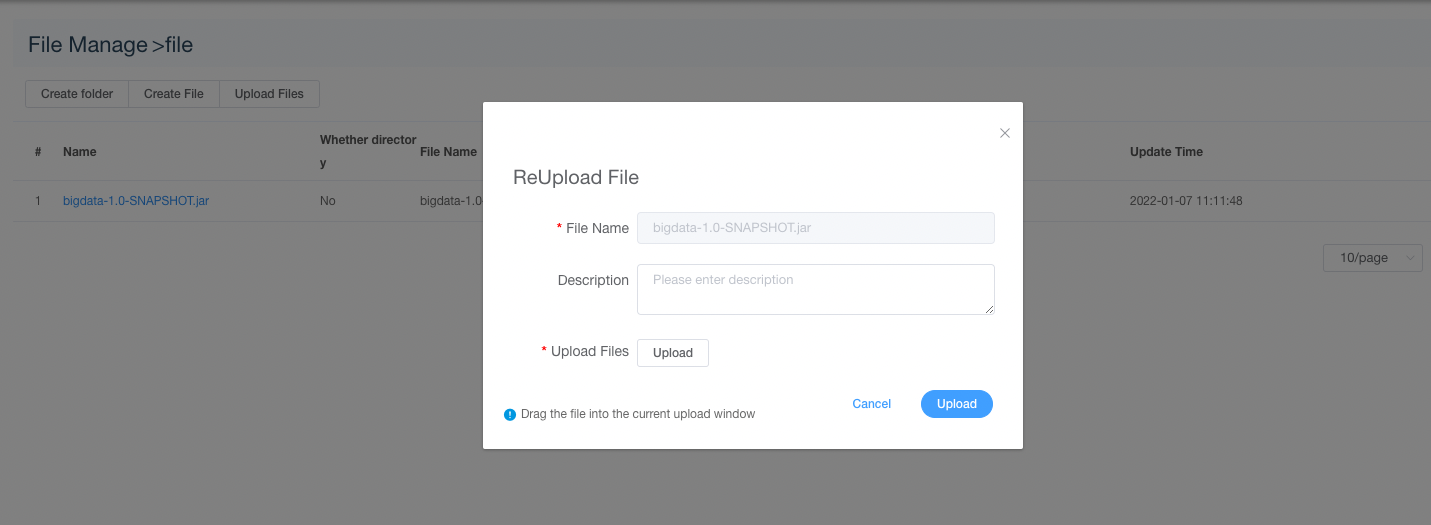Click the 'No' directory cell in row 1

(x=328, y=201)
